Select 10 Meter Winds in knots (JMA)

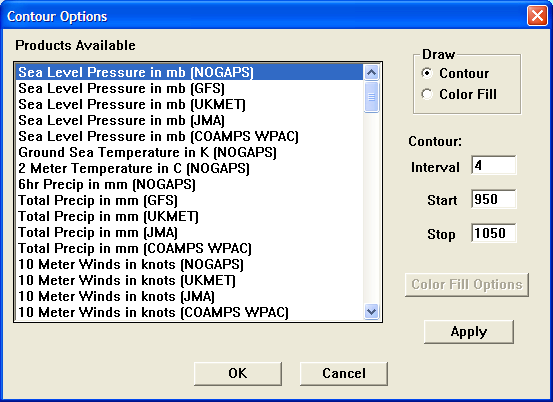tap(189, 296)
